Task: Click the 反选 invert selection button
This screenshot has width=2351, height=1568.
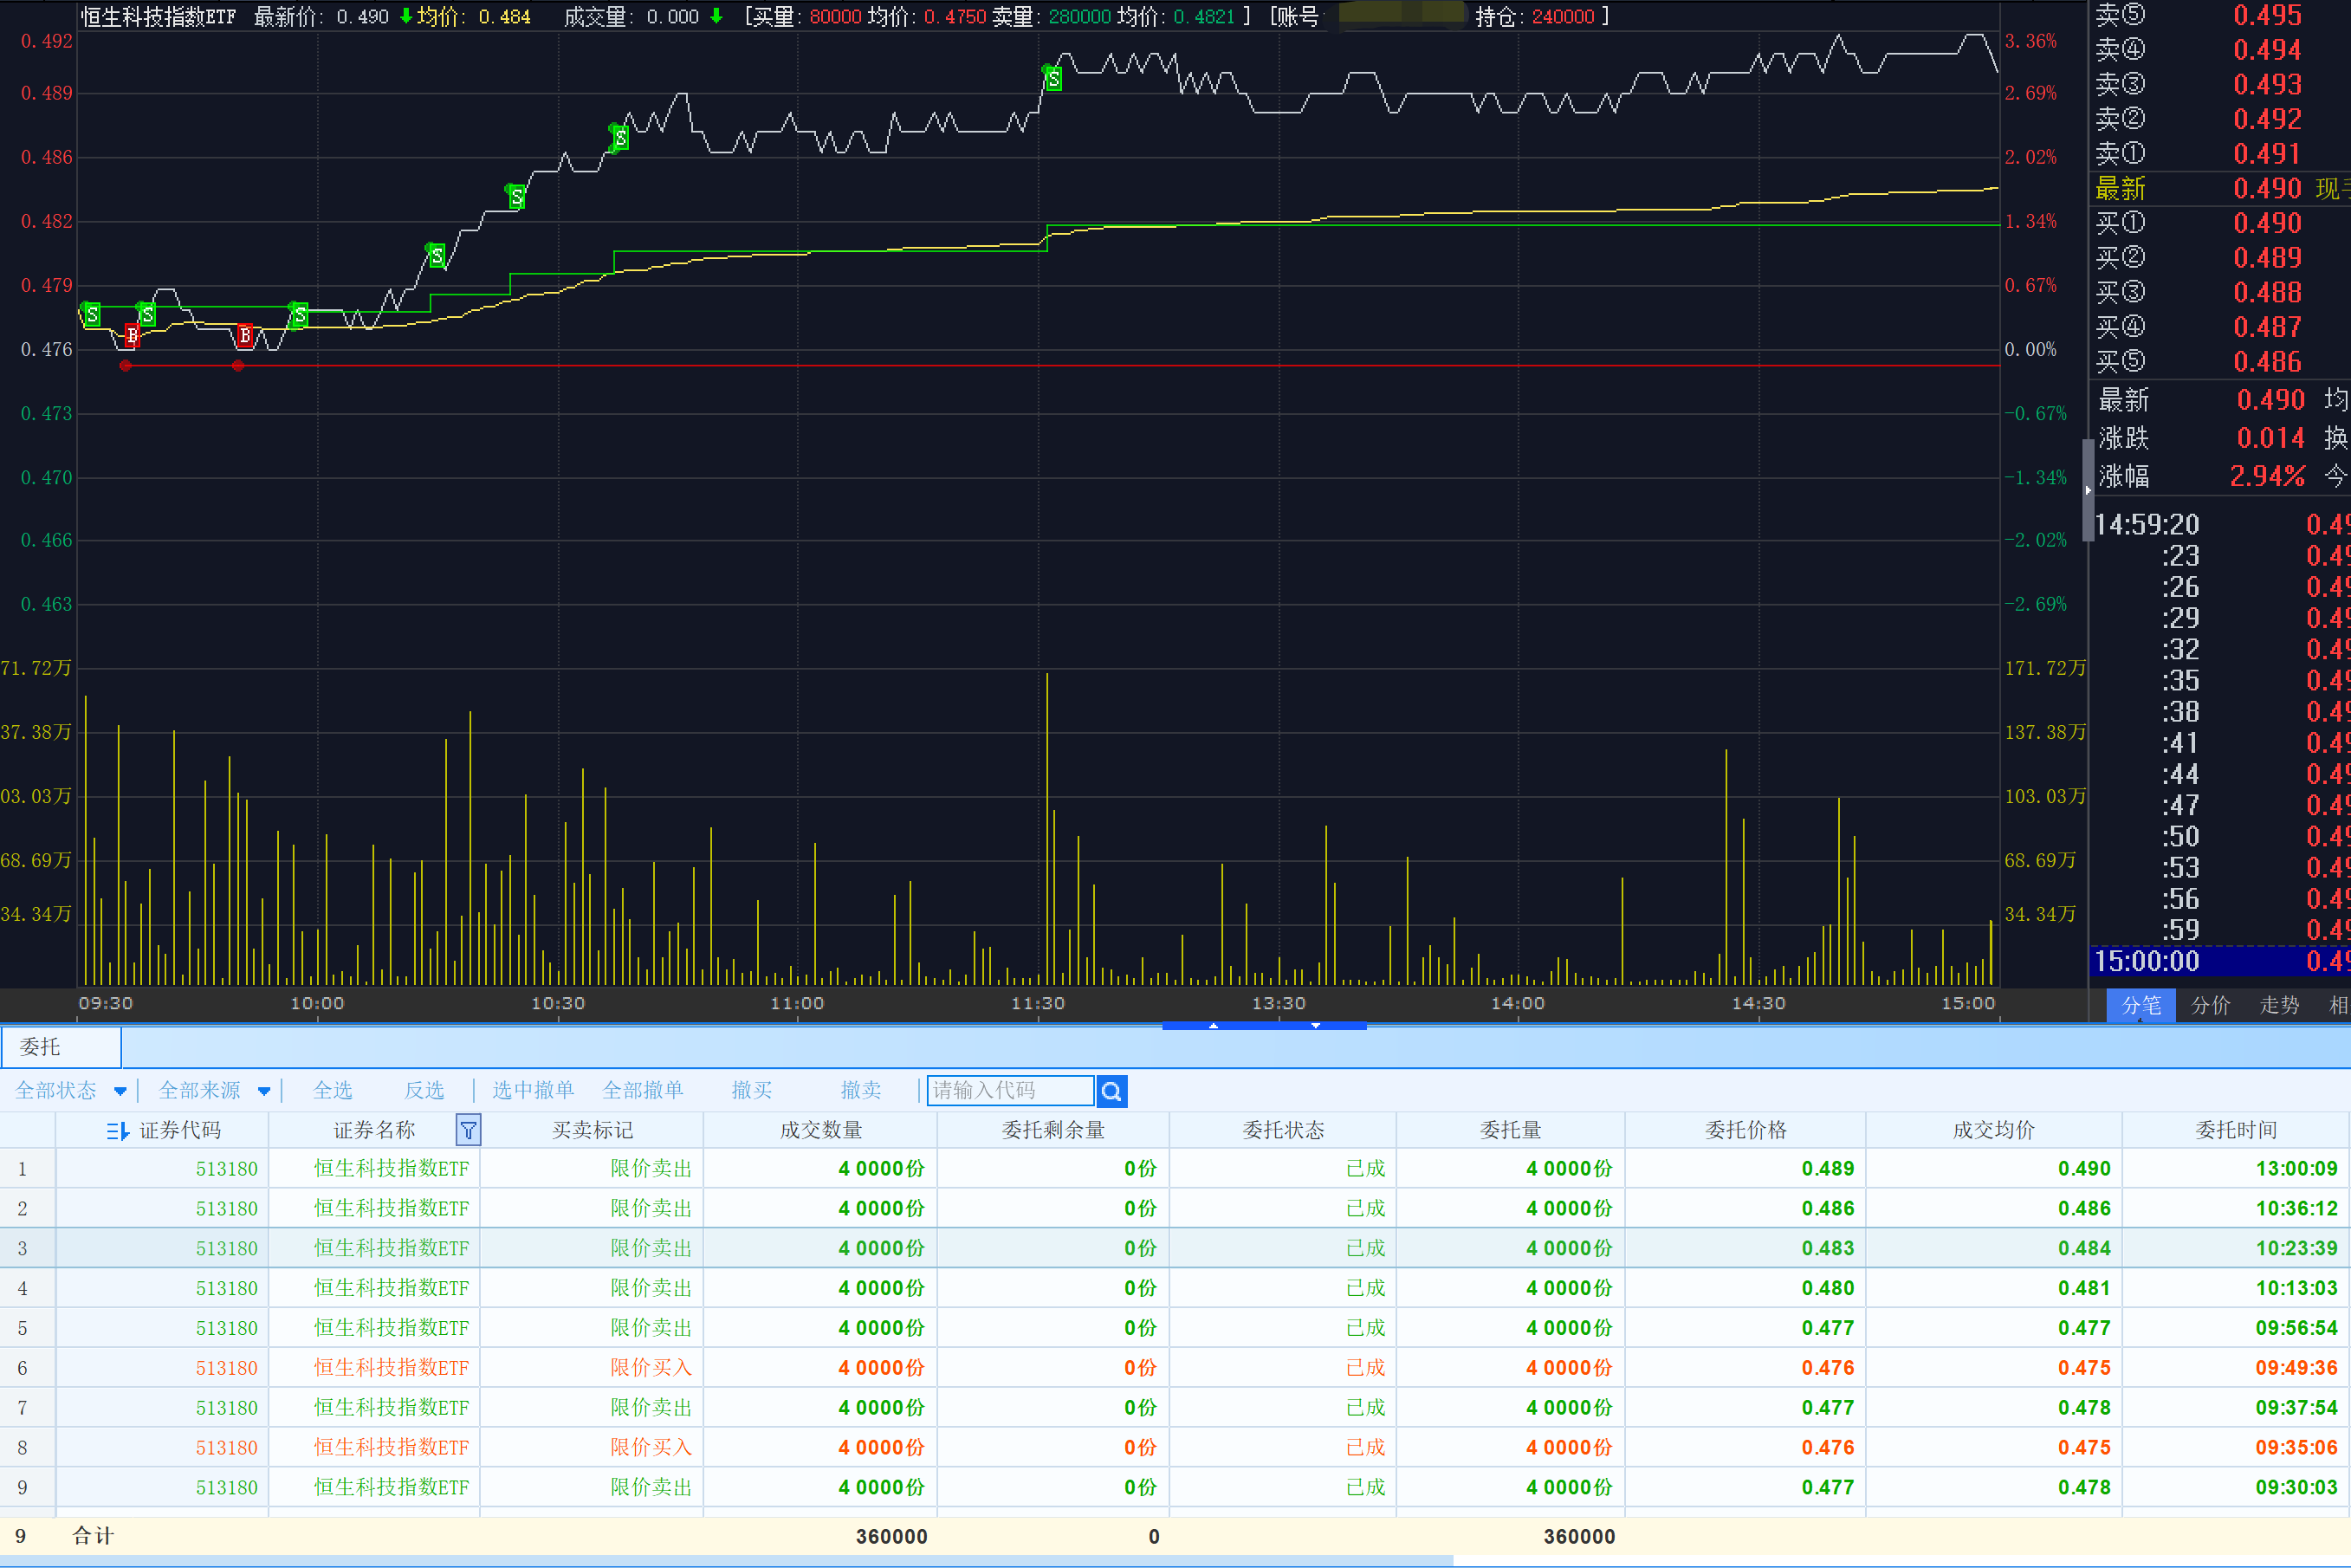Action: pyautogui.click(x=424, y=1091)
